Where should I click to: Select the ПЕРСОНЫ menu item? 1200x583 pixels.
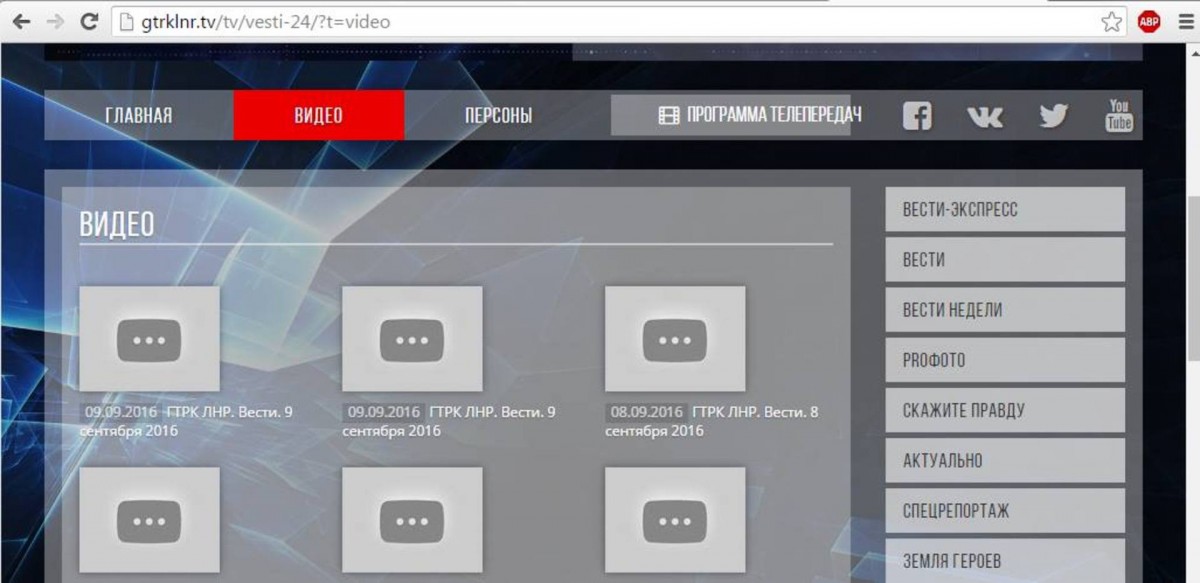(x=498, y=114)
